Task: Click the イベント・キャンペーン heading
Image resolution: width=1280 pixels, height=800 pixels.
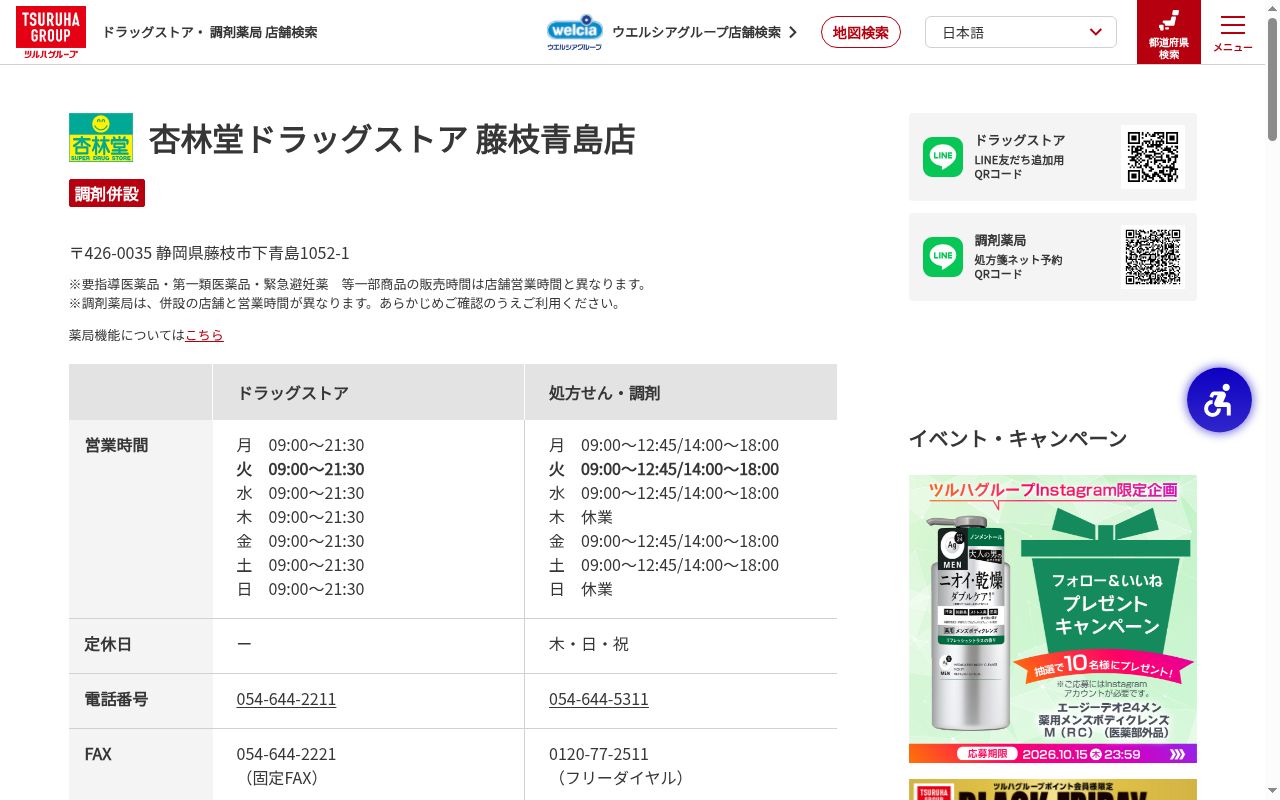Action: [1018, 438]
